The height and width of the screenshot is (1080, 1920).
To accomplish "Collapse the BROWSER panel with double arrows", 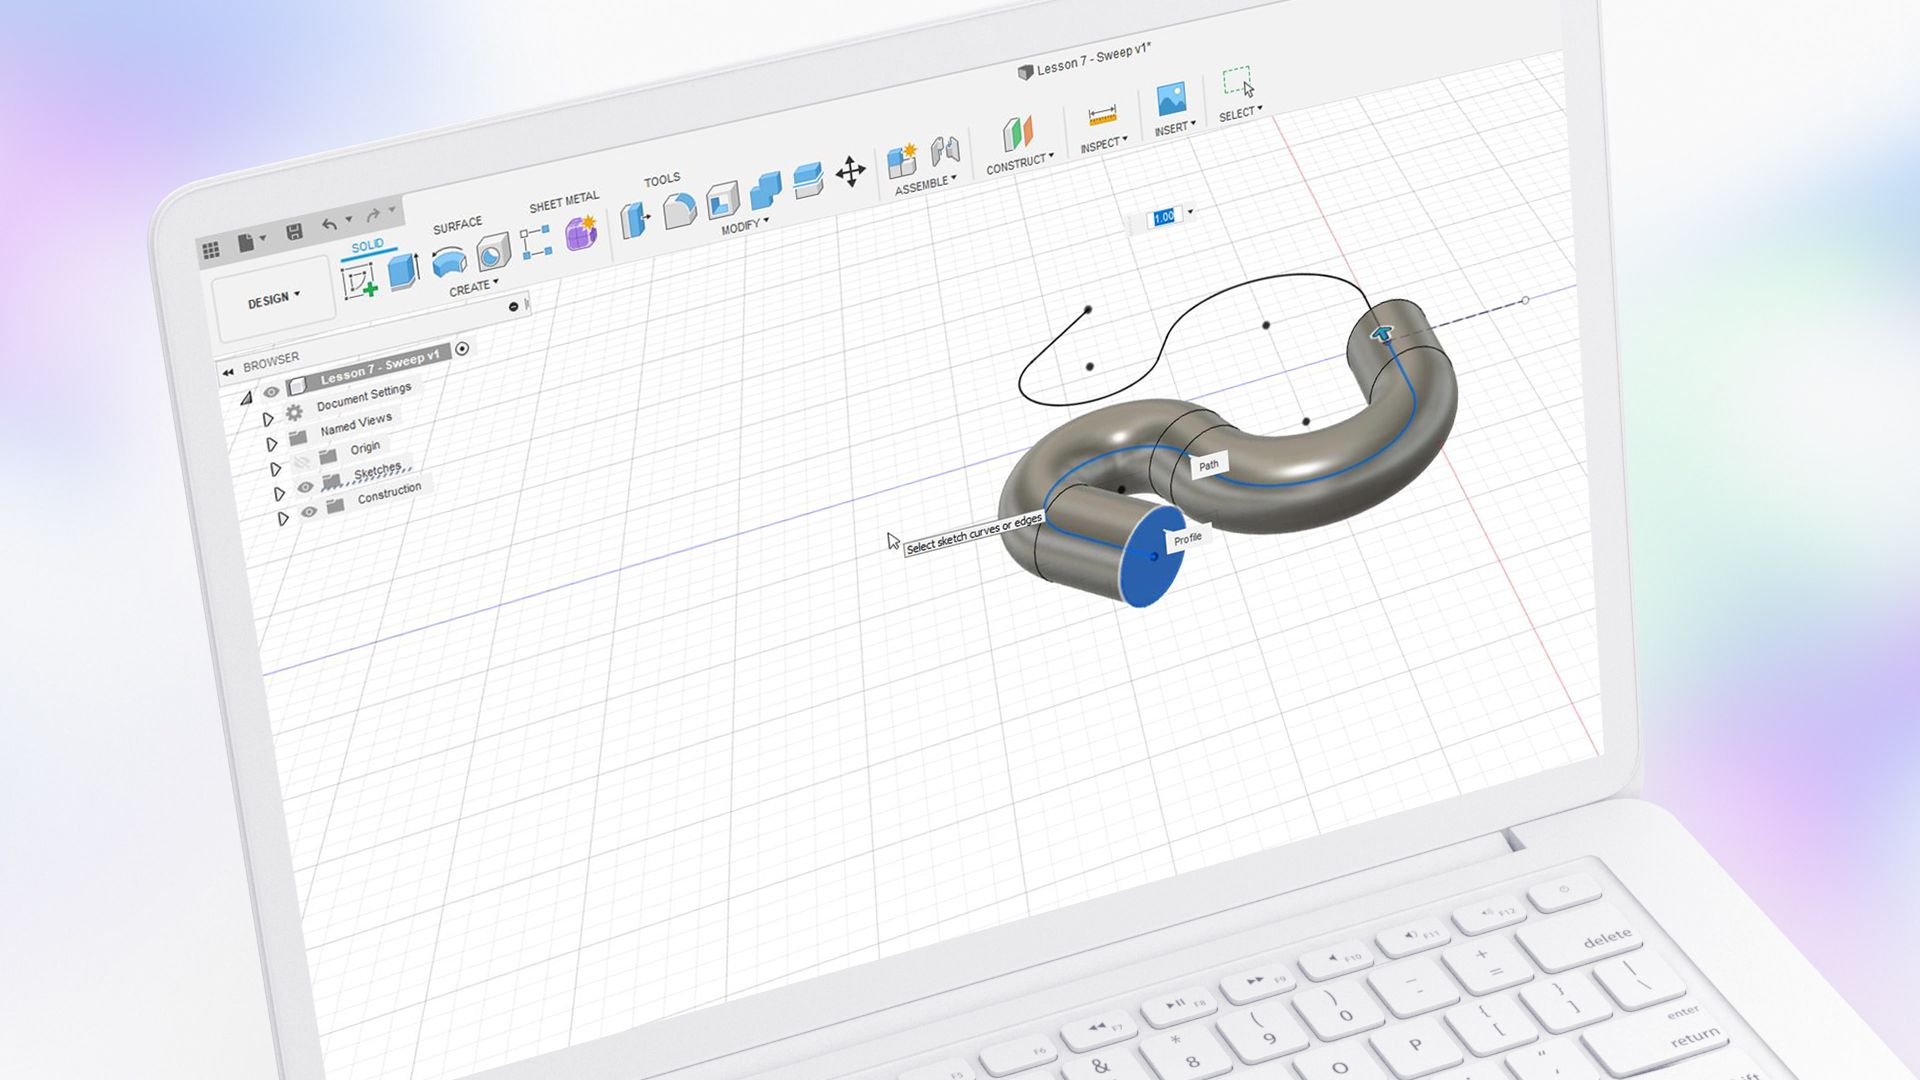I will (x=228, y=372).
